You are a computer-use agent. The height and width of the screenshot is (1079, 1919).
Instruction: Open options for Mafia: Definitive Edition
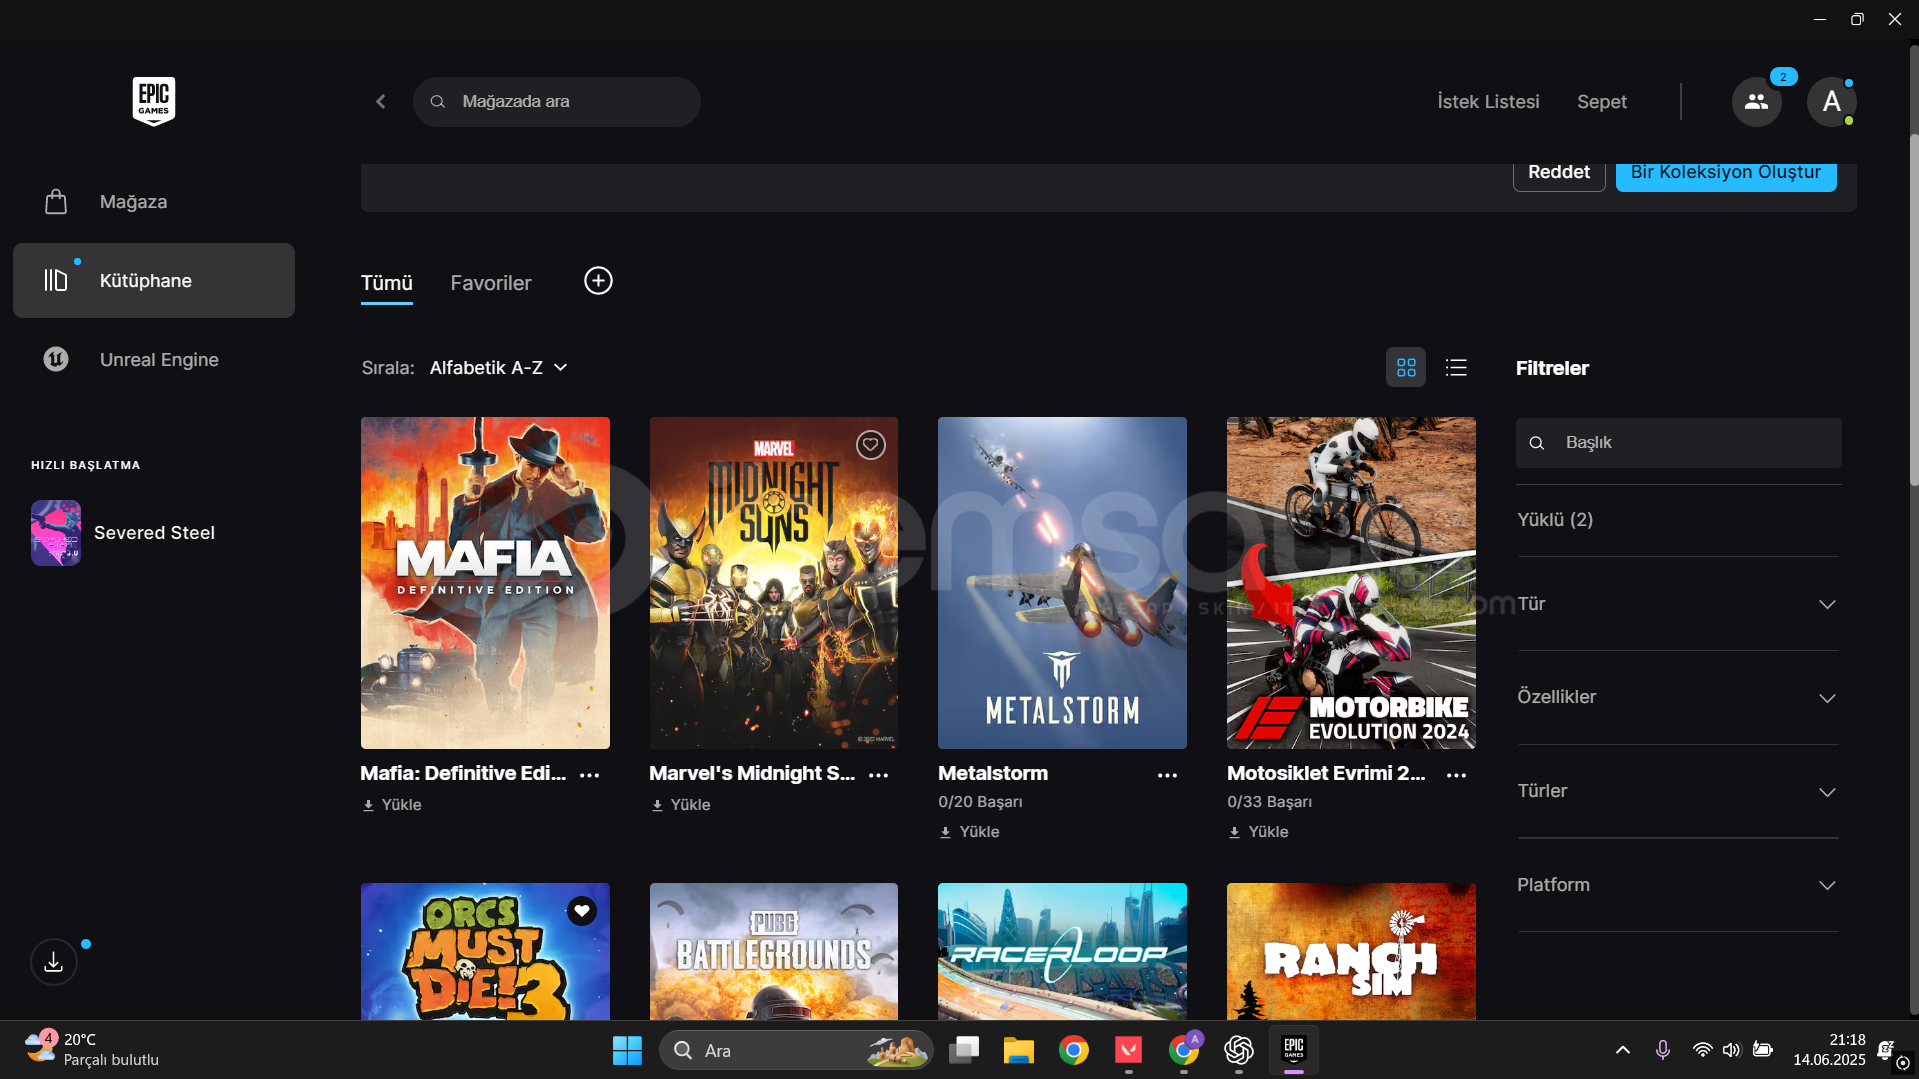point(590,775)
